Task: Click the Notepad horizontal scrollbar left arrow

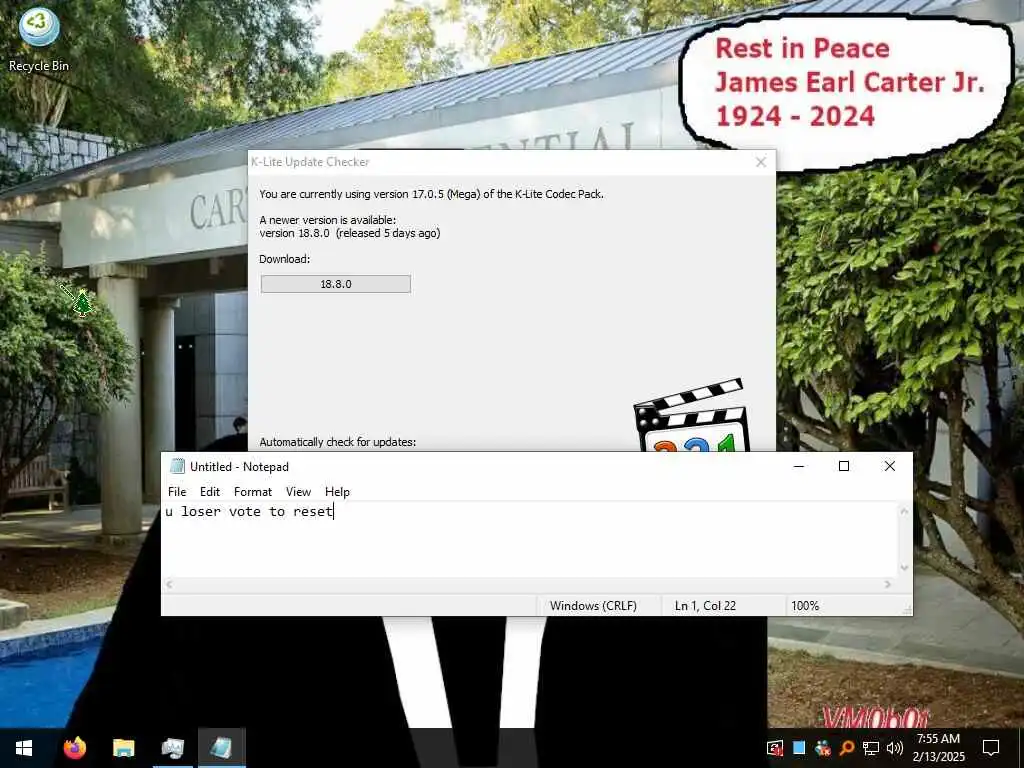Action: (x=169, y=584)
